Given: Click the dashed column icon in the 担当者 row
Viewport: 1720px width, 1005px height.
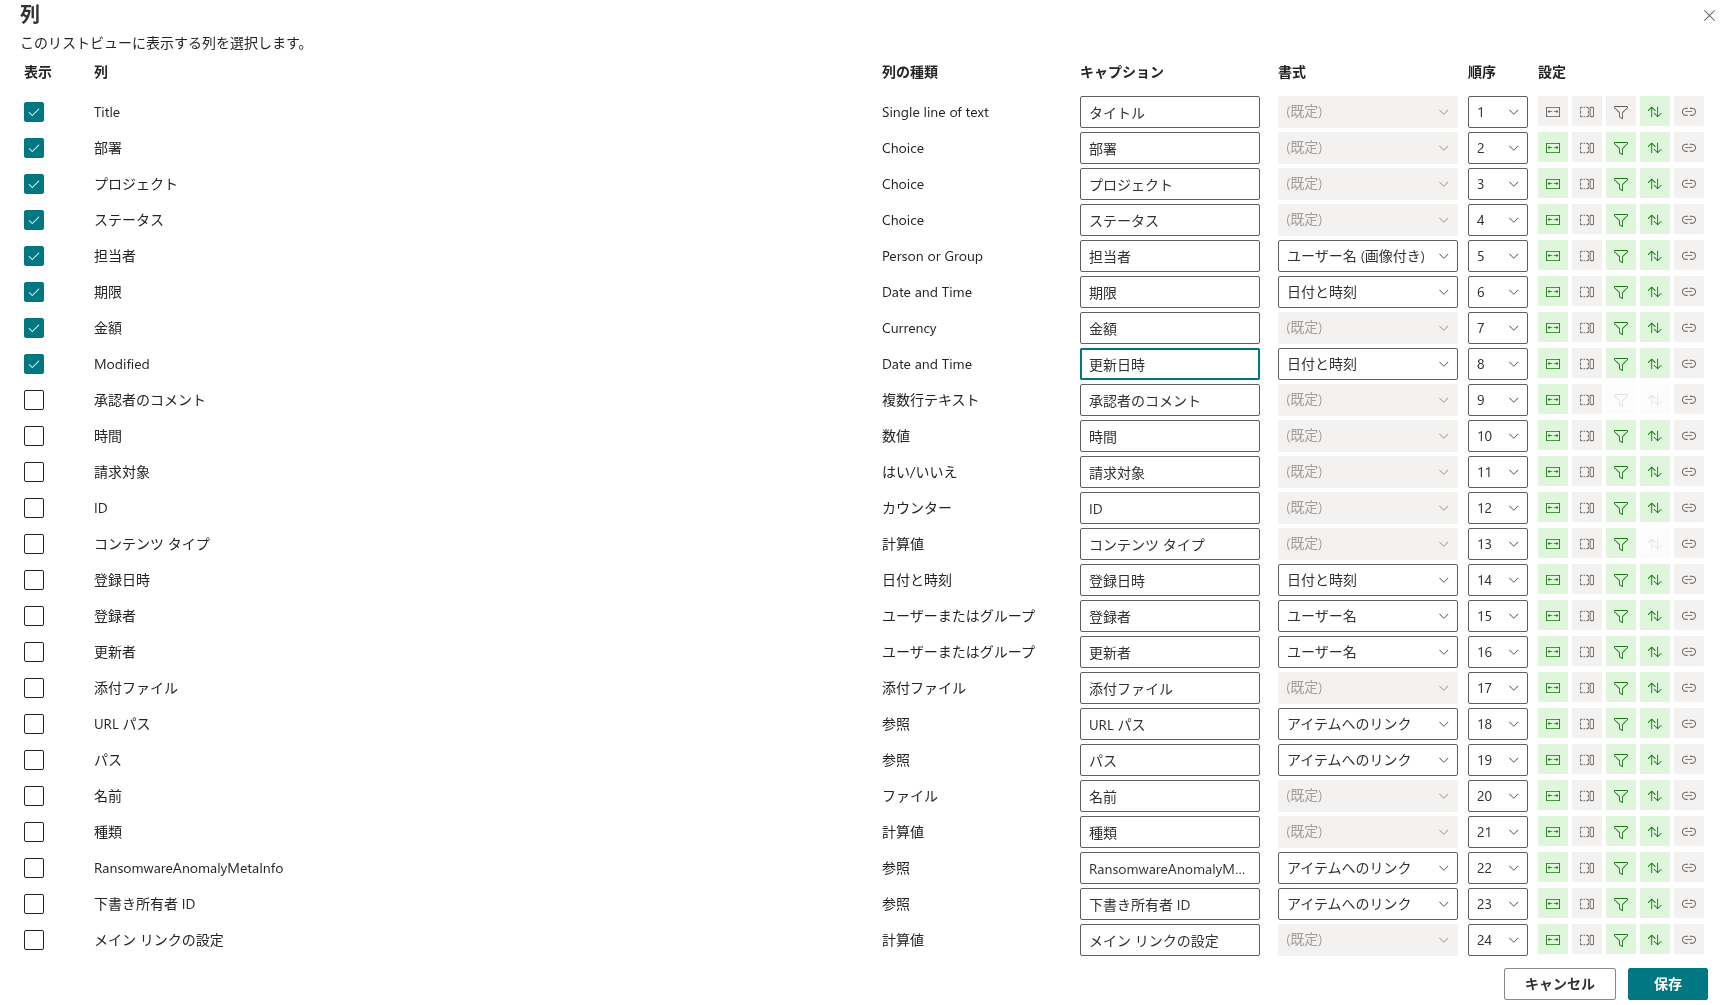Looking at the screenshot, I should (1587, 256).
